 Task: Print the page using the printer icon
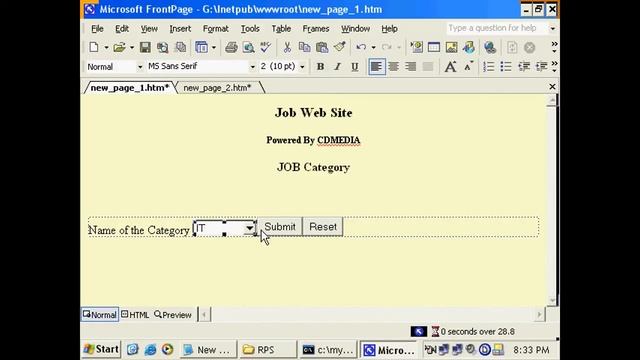231,47
